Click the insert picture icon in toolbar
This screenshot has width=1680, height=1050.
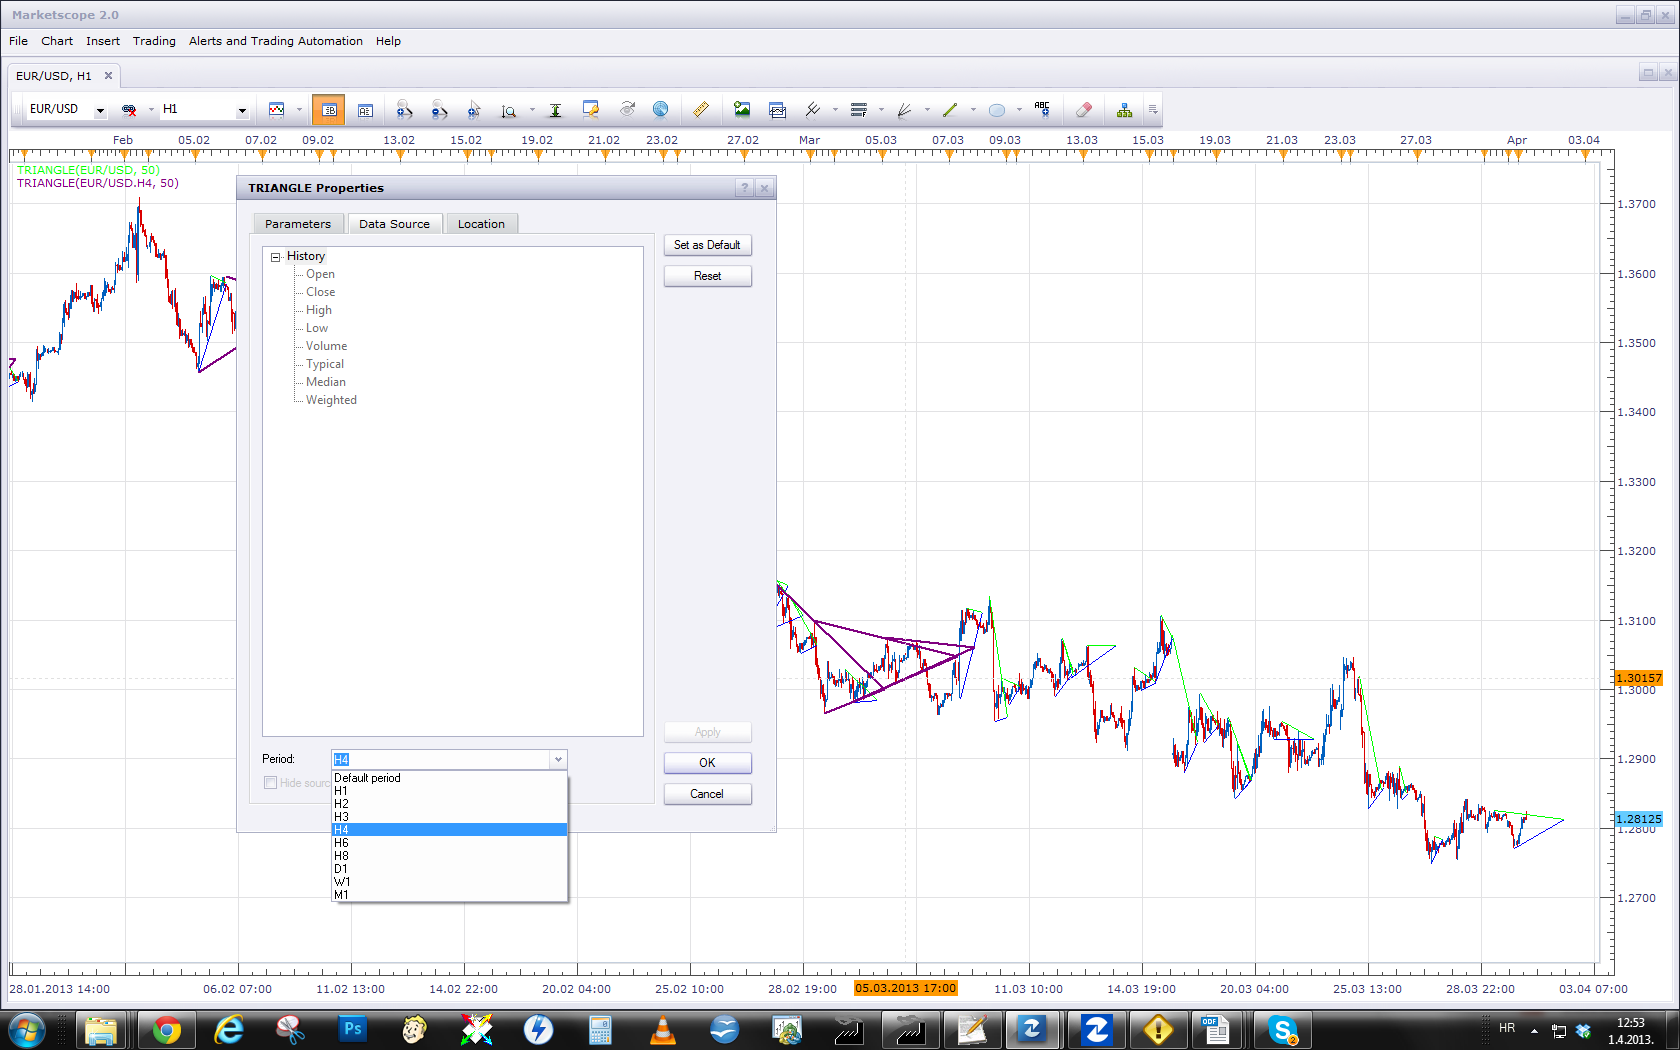[742, 110]
